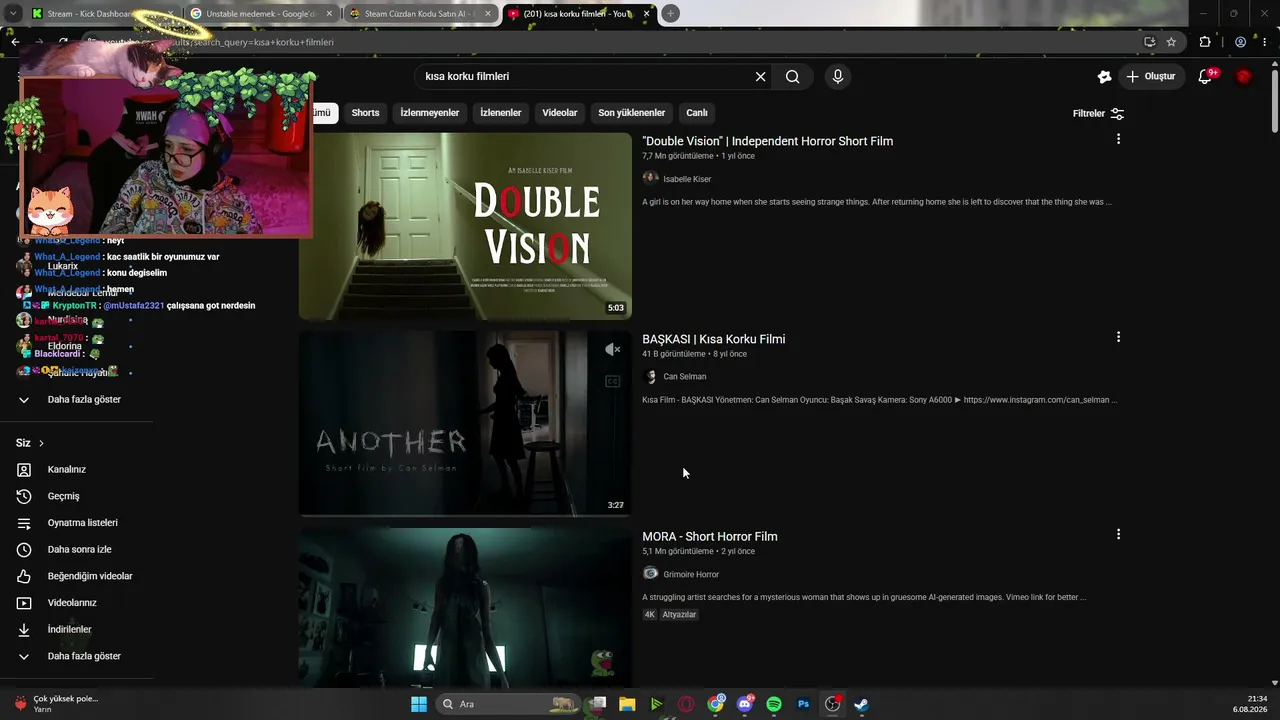Open more options for MORA video
1280x720 pixels.
1118,534
